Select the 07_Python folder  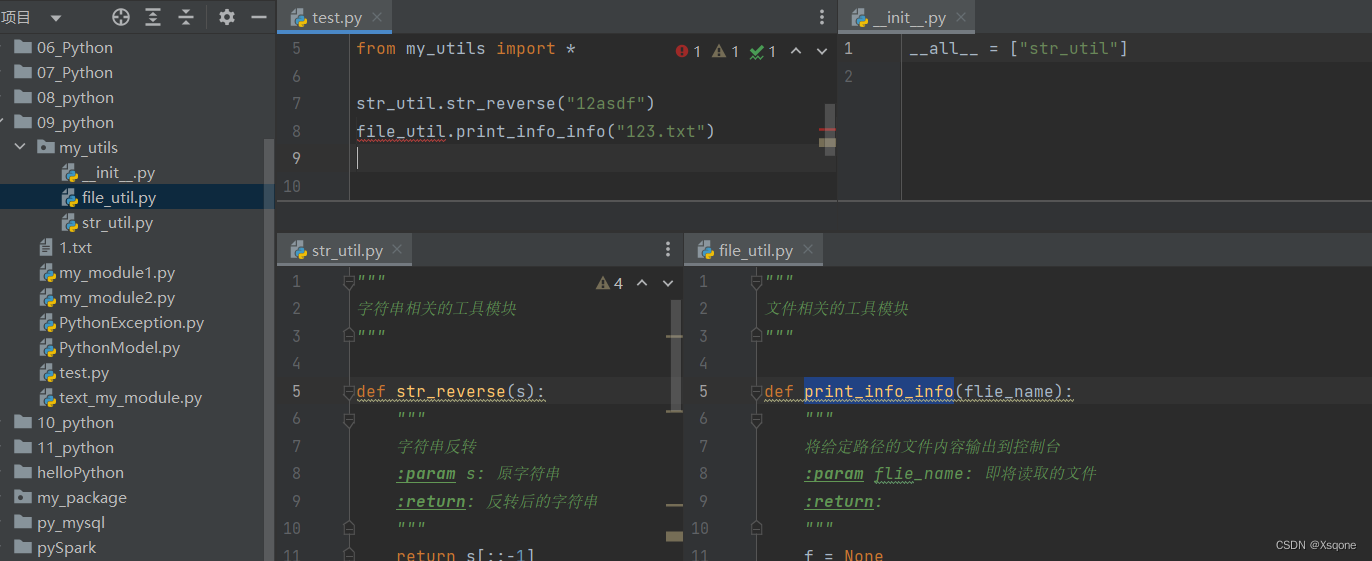tap(74, 72)
